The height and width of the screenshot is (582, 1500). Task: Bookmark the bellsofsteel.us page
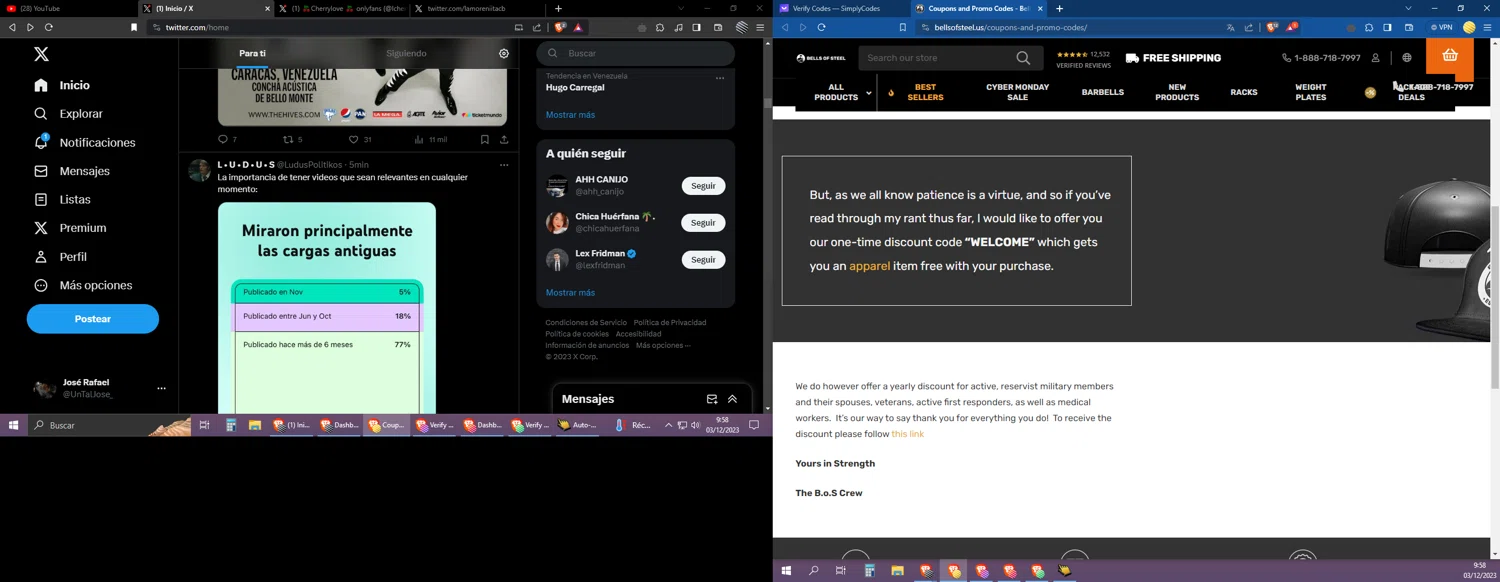pos(902,28)
